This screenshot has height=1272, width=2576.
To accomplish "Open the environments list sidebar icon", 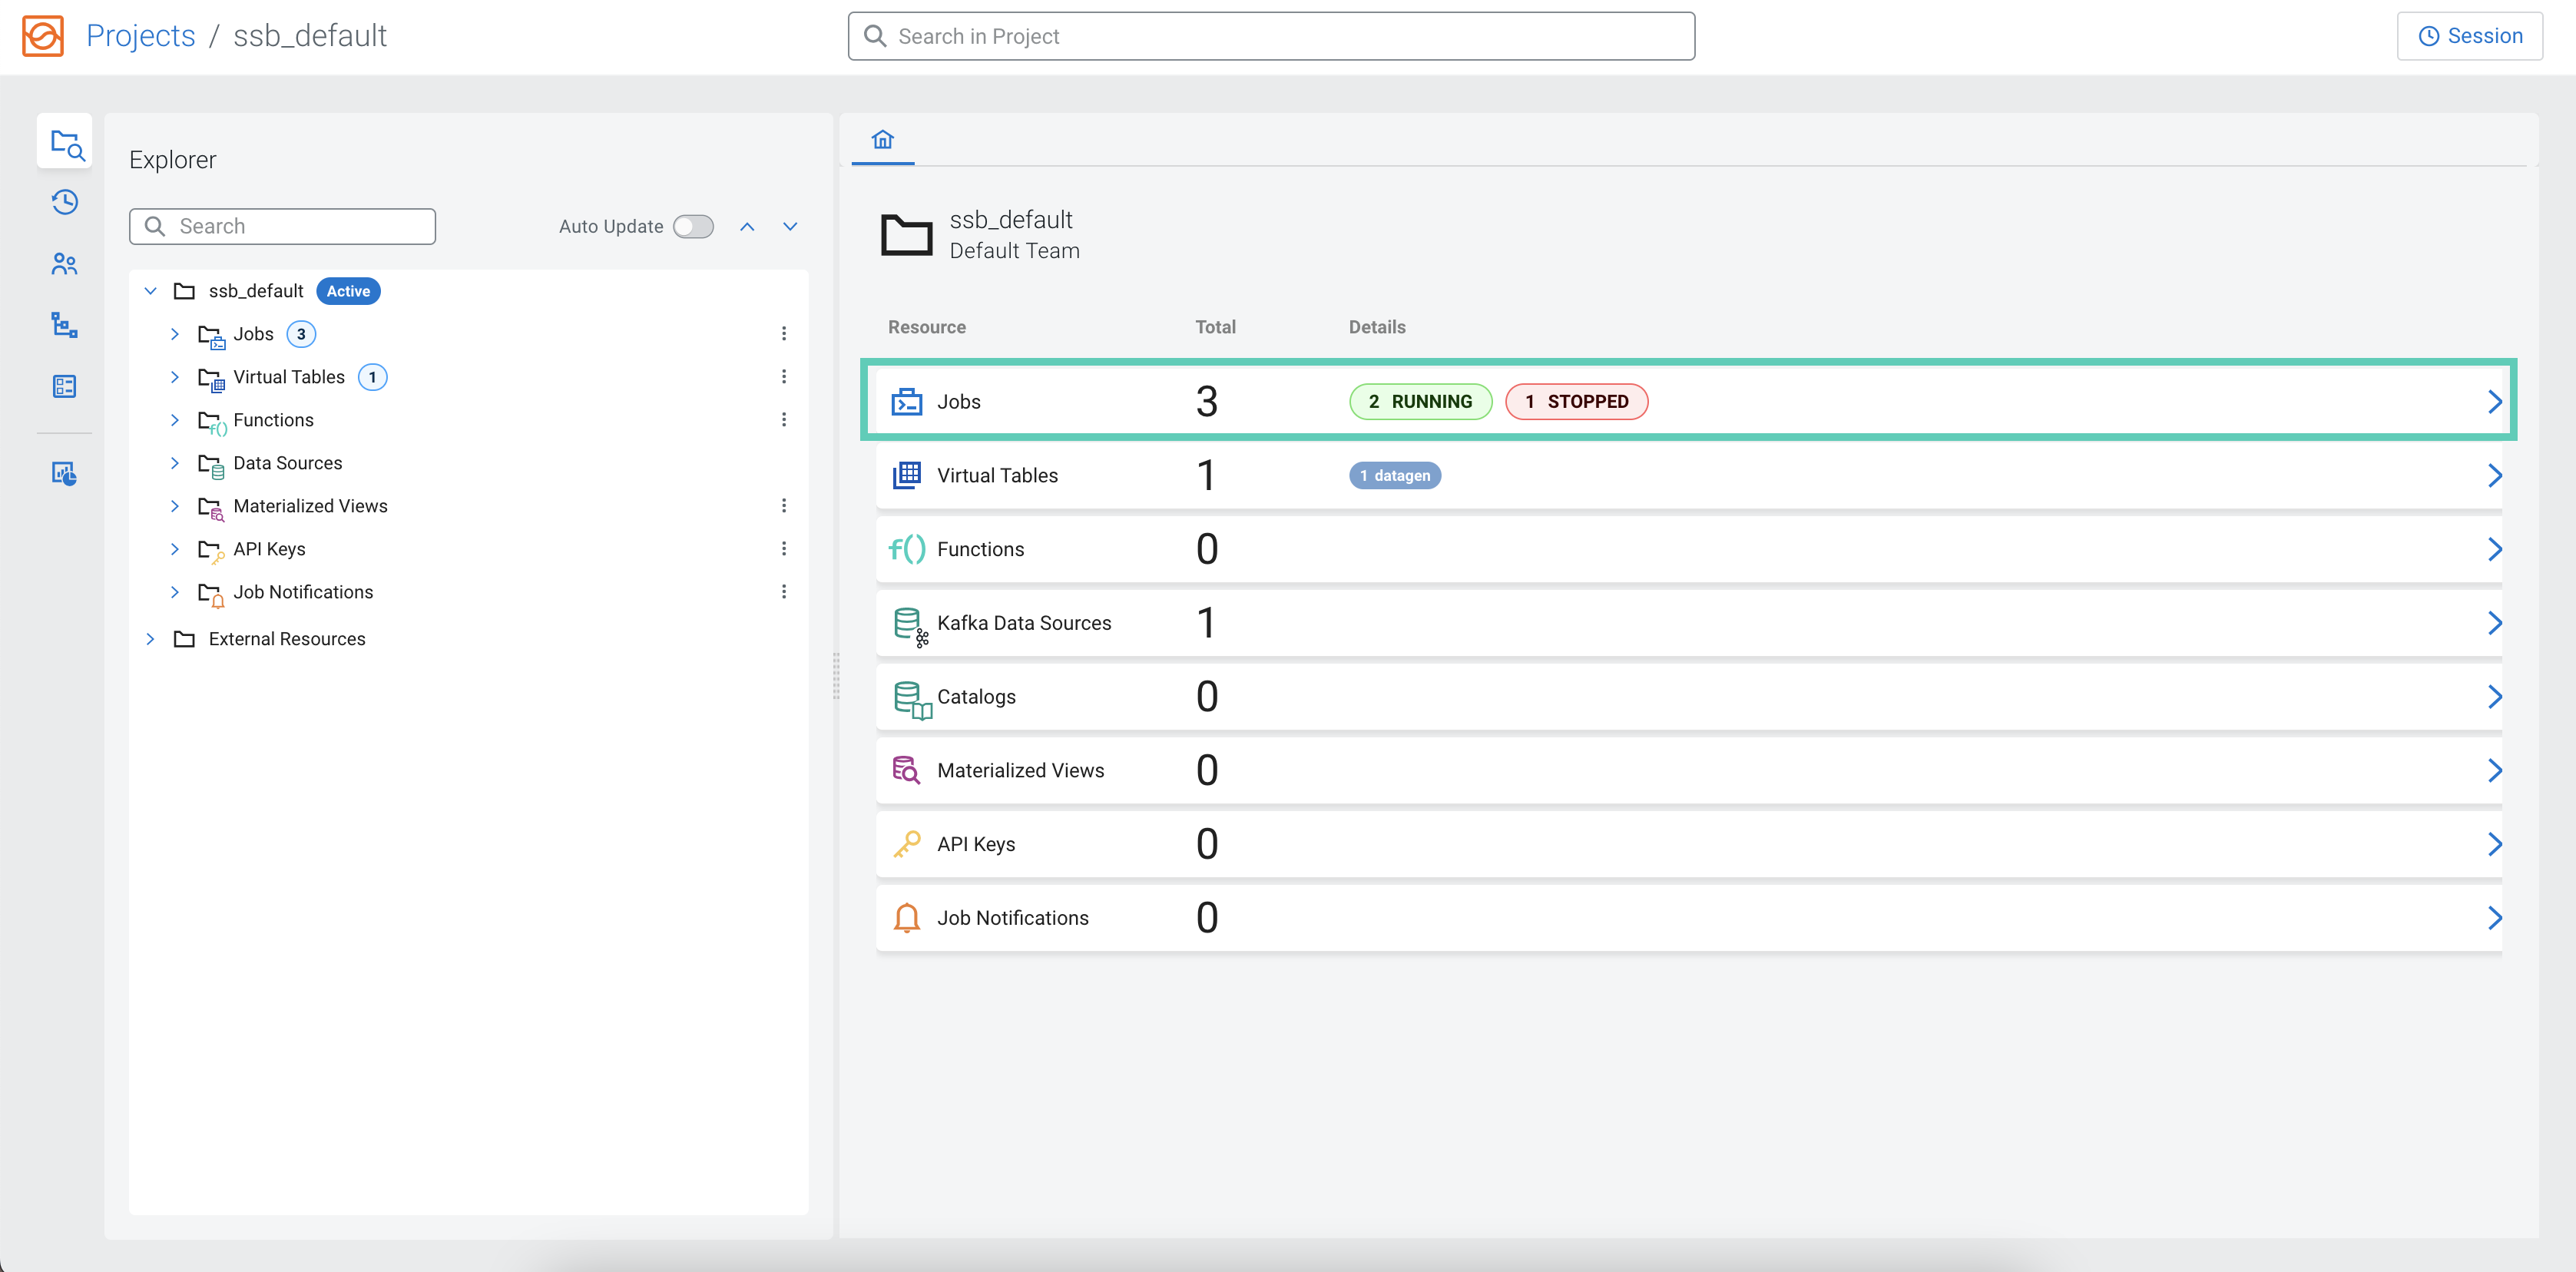I will click(x=65, y=386).
